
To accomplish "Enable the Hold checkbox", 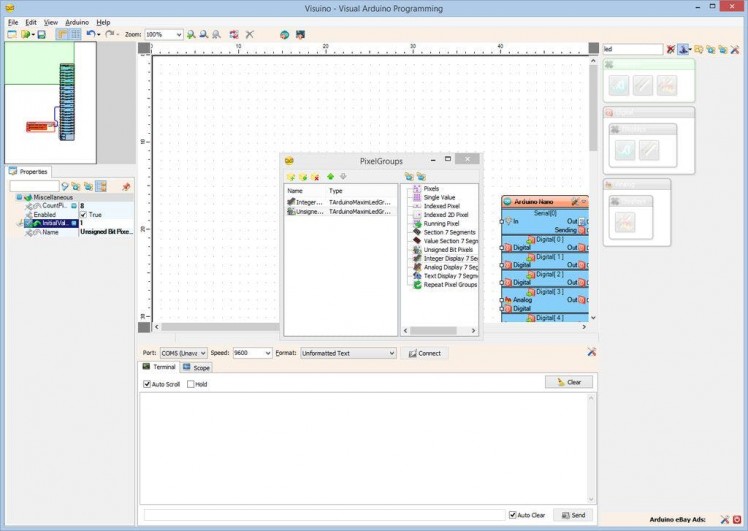I will (190, 384).
